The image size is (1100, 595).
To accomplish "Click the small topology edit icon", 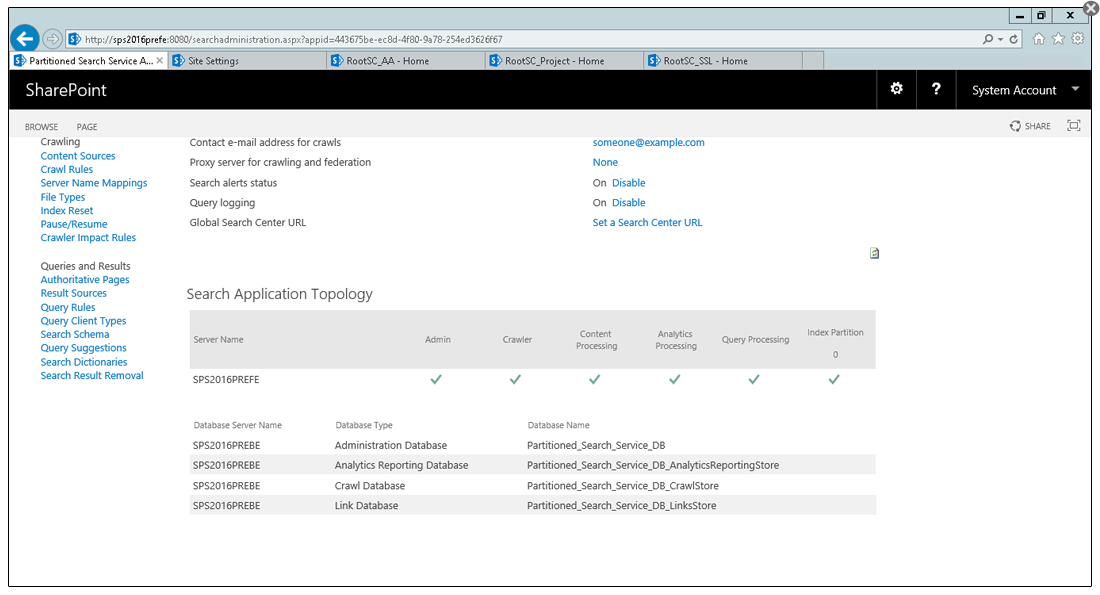I will (874, 253).
